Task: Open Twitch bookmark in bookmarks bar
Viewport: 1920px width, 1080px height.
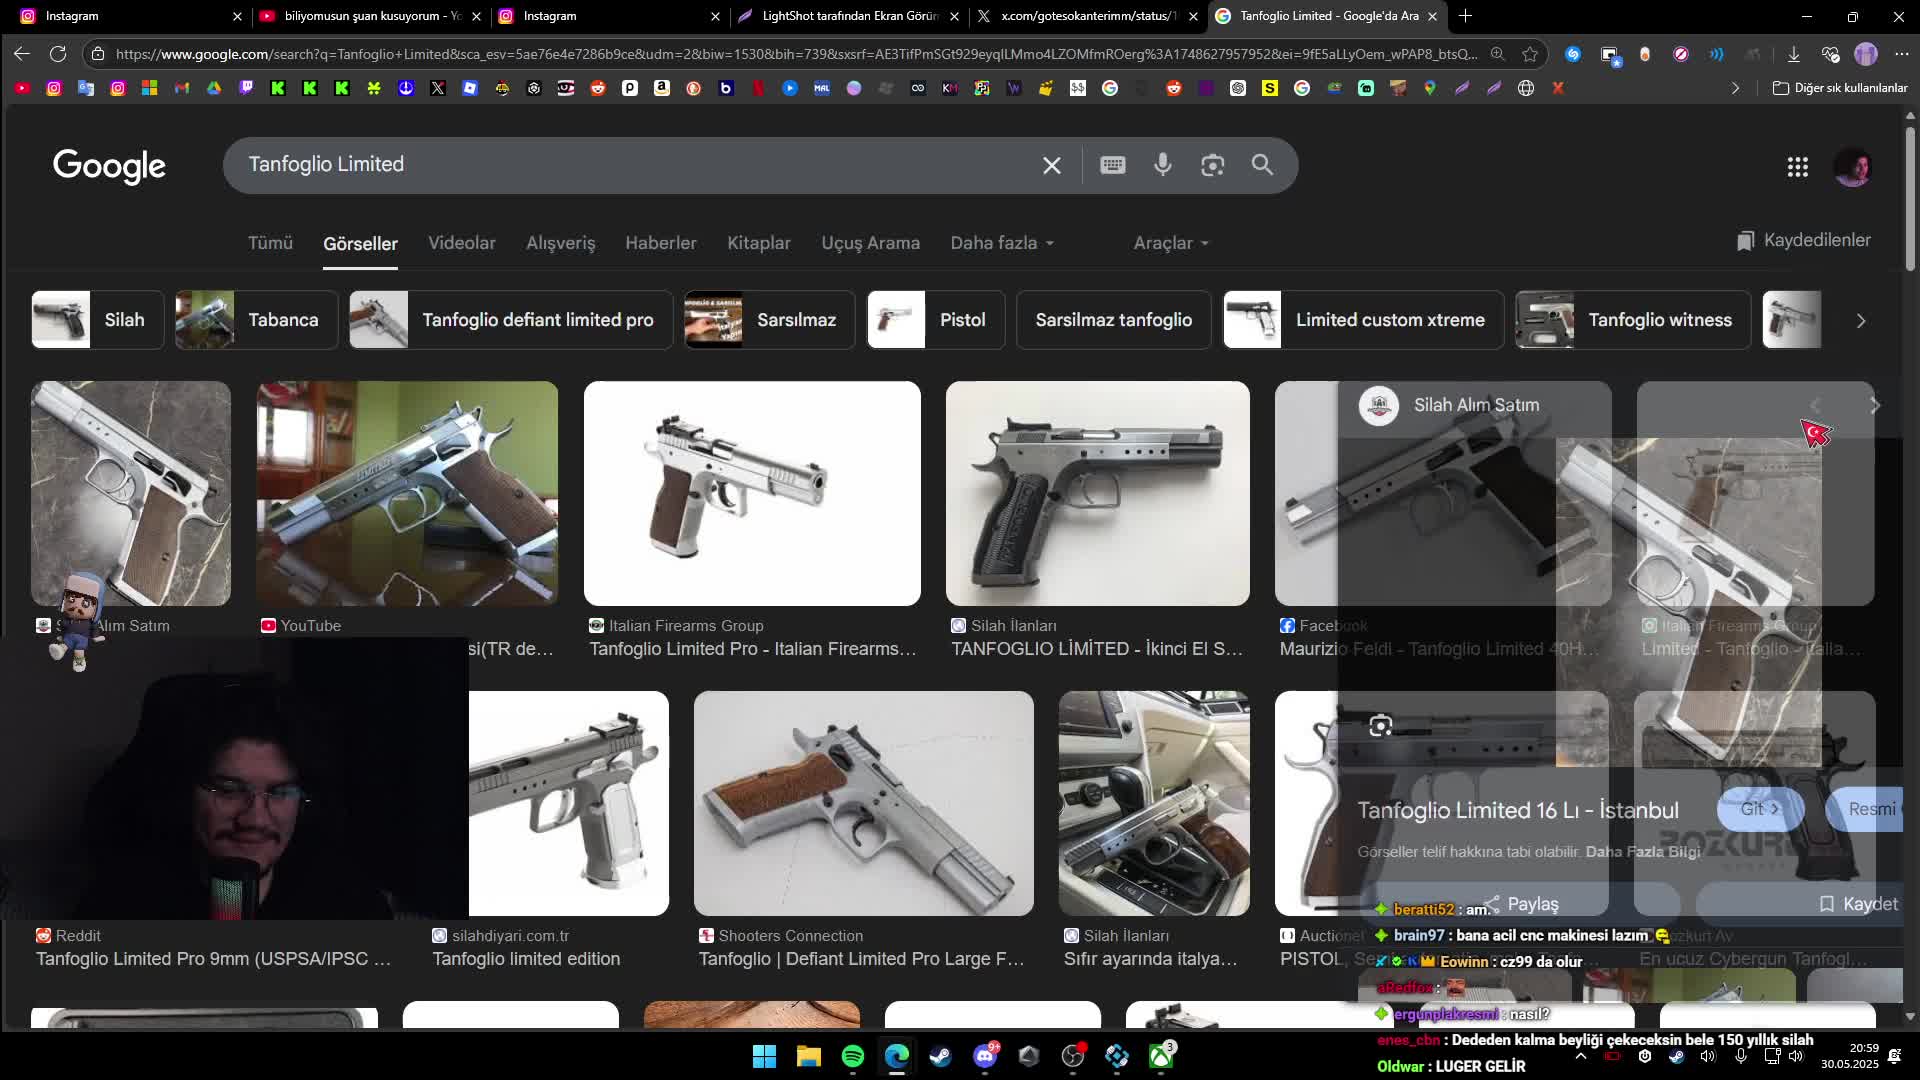Action: (x=246, y=88)
